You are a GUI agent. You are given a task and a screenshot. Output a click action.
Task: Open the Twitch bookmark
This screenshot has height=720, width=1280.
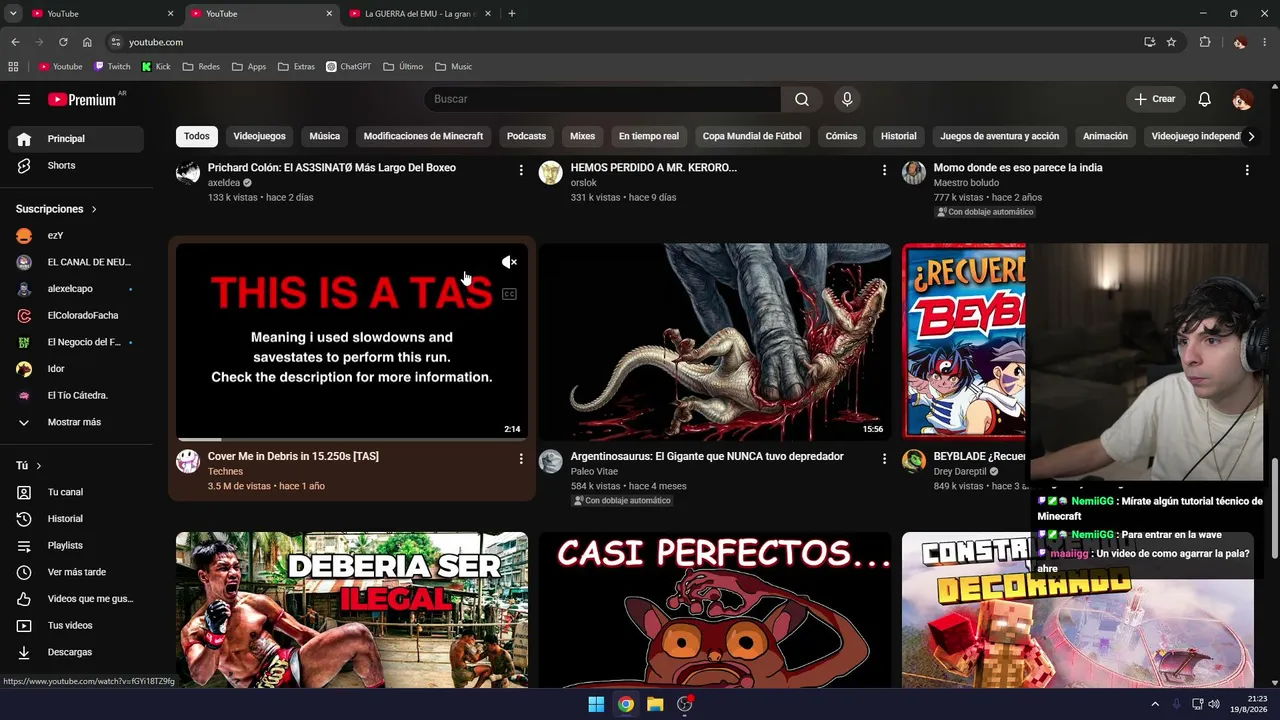112,67
